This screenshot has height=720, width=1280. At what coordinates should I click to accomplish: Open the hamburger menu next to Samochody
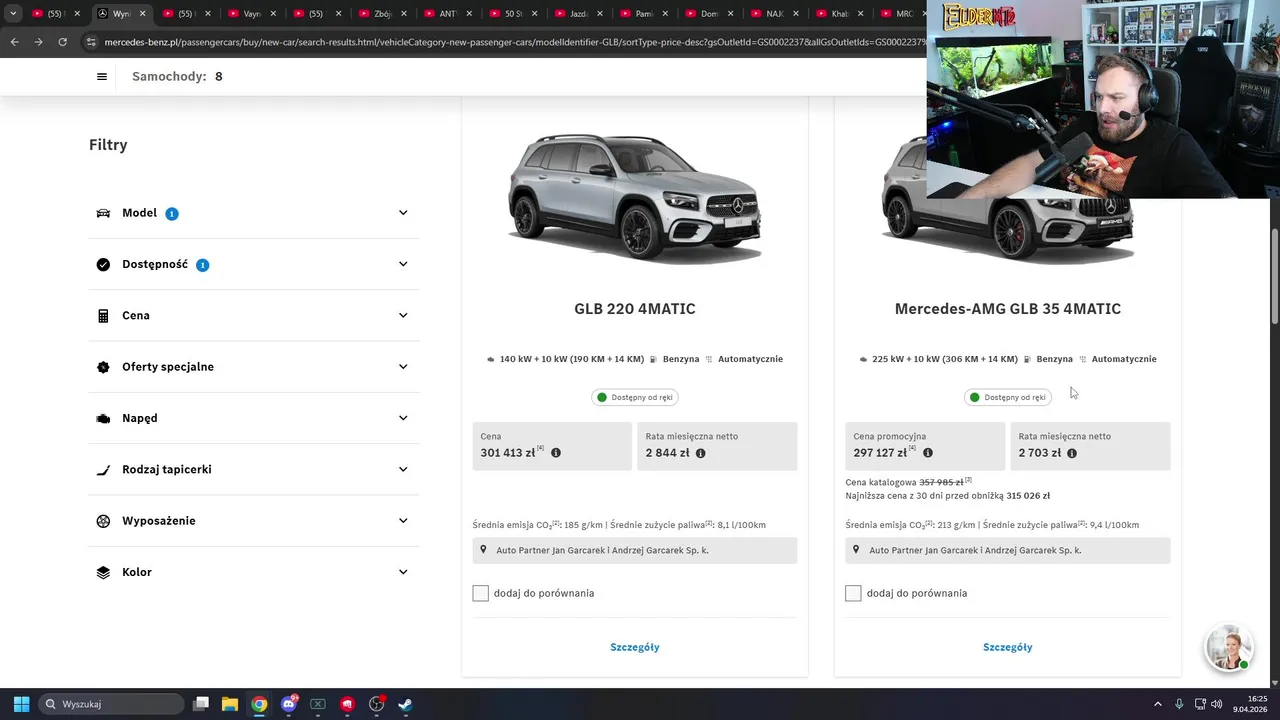(x=101, y=77)
